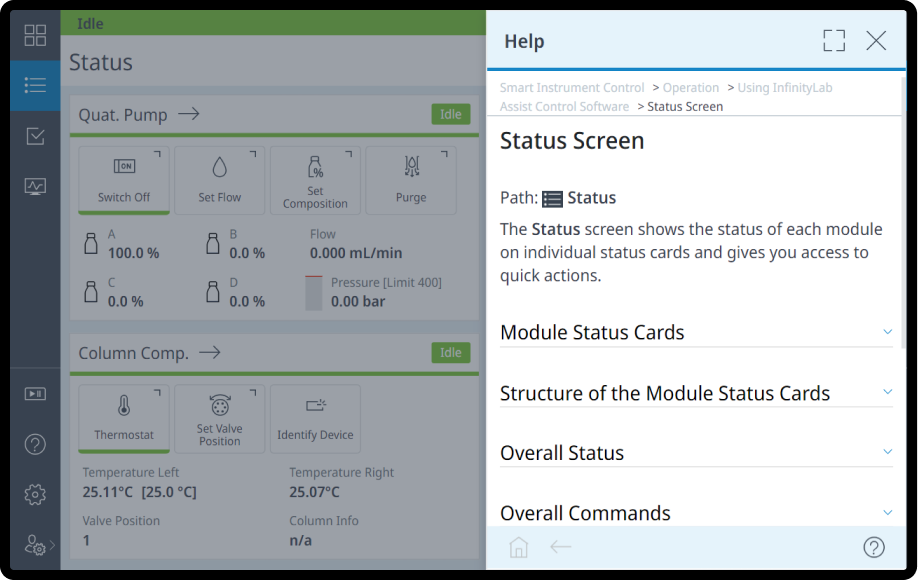Viewport: 918px width, 580px height.
Task: Click the Pressure limit bar indicator
Action: pyautogui.click(x=313, y=293)
